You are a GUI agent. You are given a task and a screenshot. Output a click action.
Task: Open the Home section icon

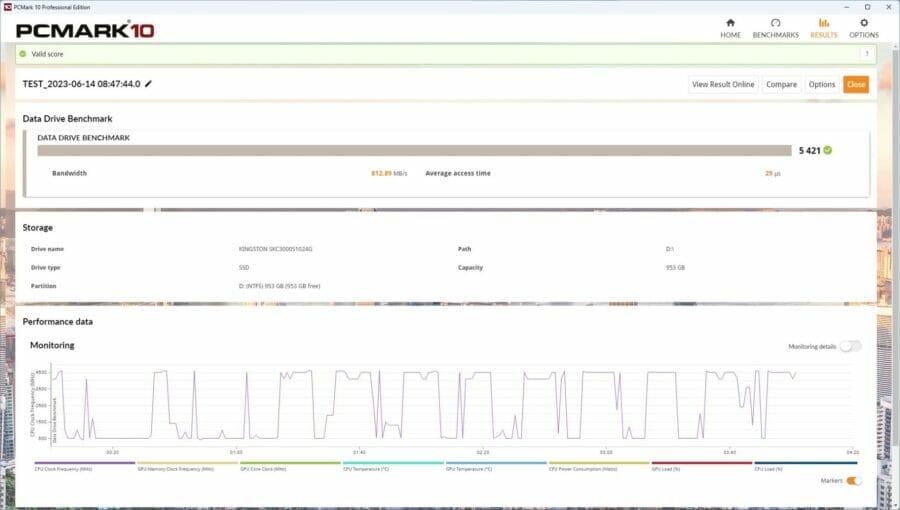(x=730, y=23)
